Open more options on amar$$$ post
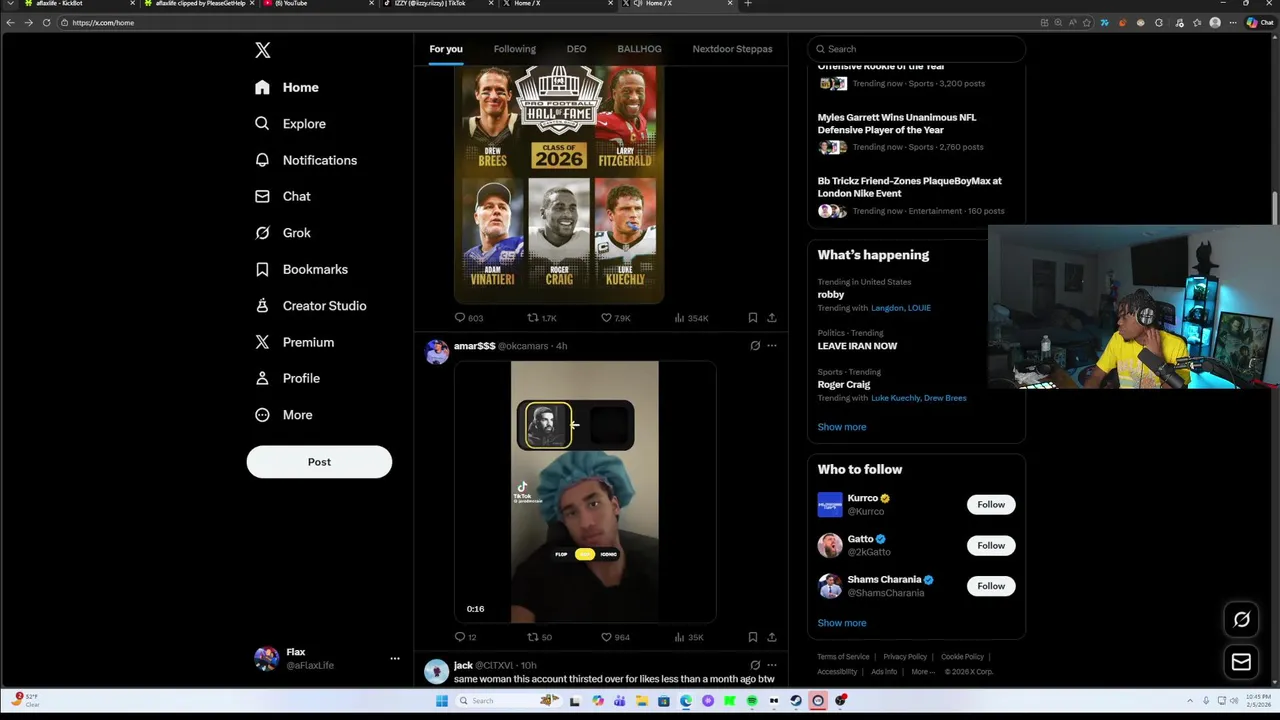Screen dimensions: 1280x720 click(x=772, y=346)
